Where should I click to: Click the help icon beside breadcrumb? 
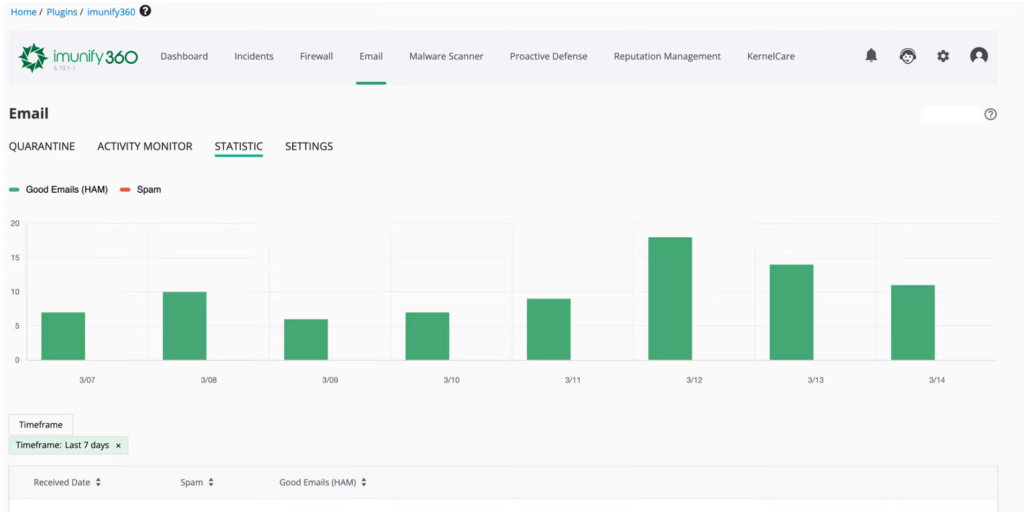point(146,11)
